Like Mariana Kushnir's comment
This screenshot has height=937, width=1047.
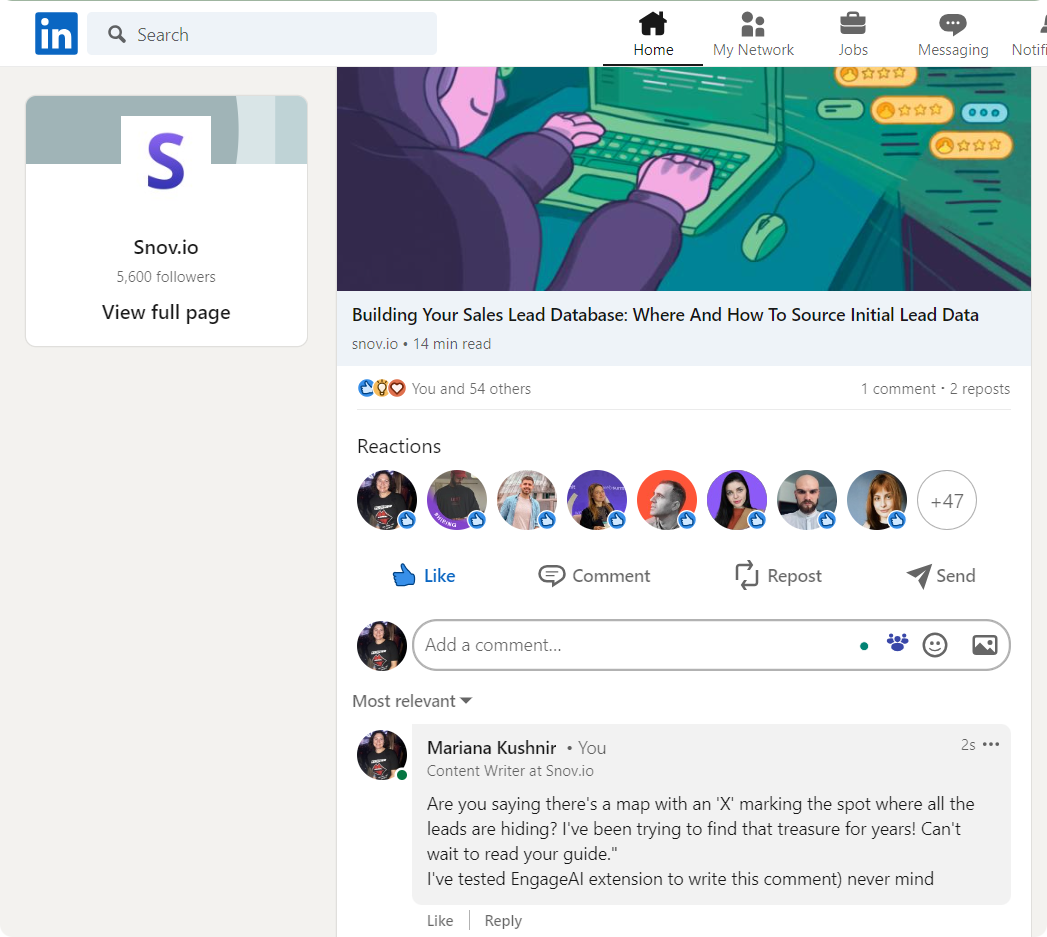[440, 920]
